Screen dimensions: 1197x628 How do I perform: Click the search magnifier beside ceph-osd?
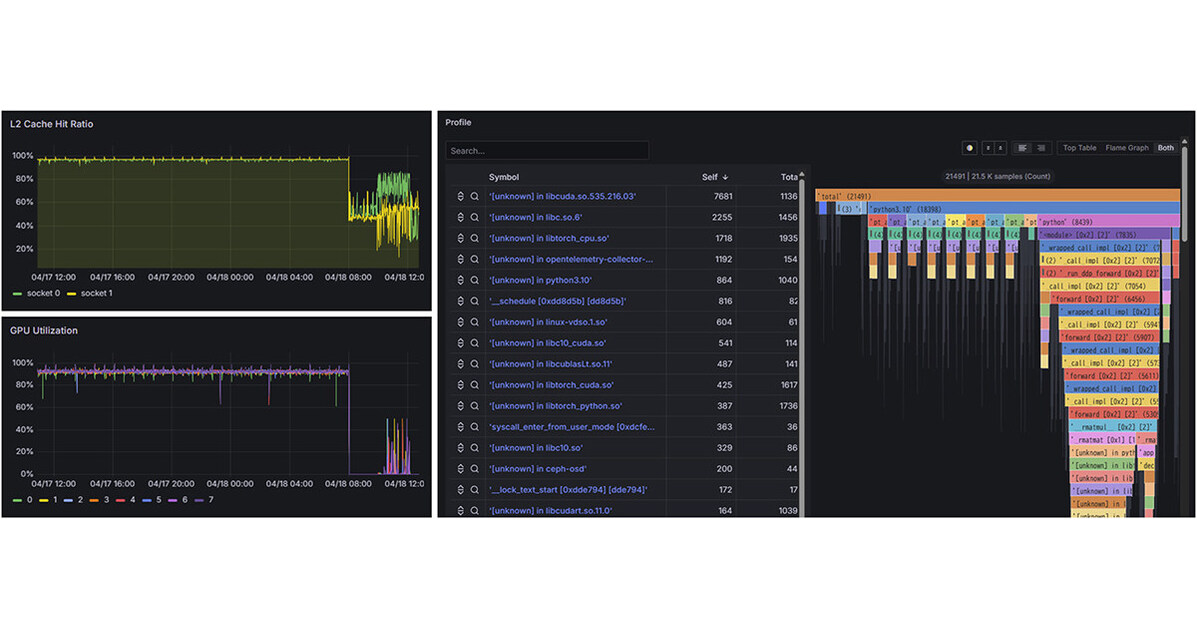click(473, 468)
